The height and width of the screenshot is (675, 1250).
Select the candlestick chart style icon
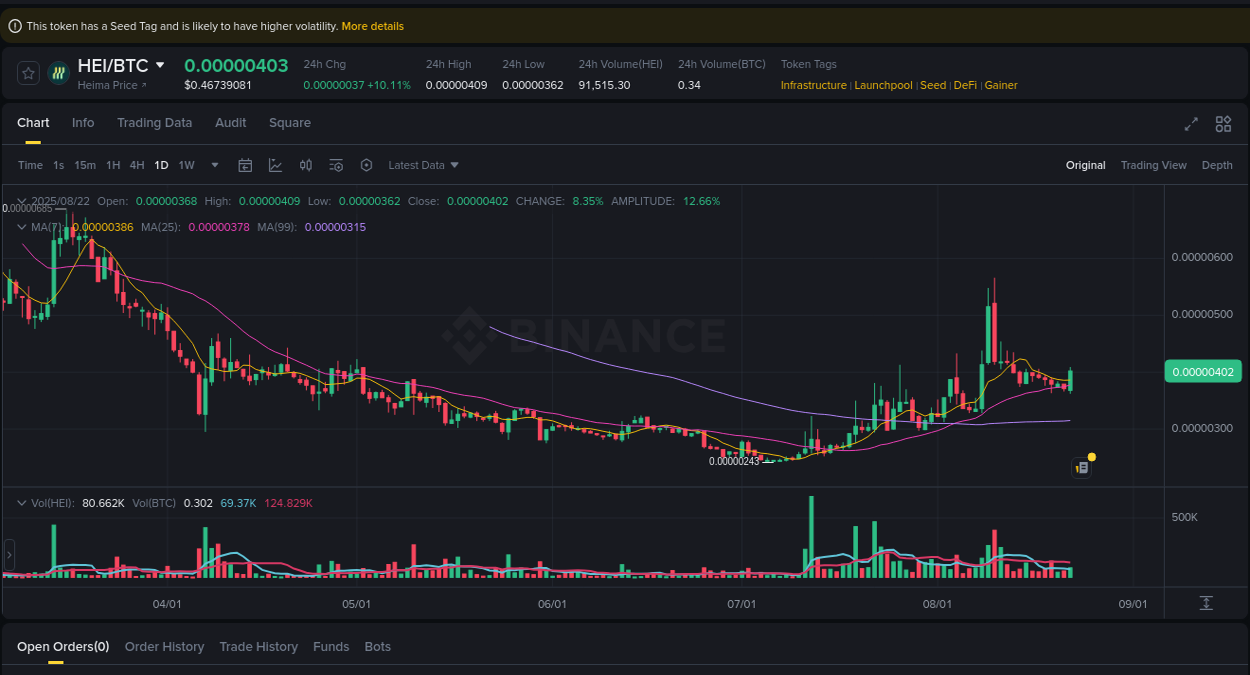click(306, 165)
